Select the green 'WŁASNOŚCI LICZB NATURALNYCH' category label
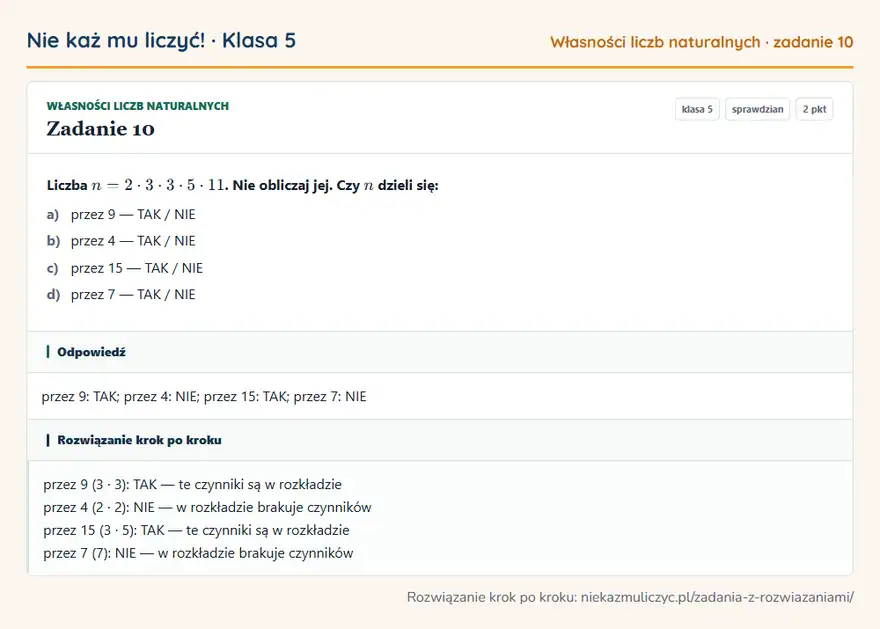 [138, 106]
